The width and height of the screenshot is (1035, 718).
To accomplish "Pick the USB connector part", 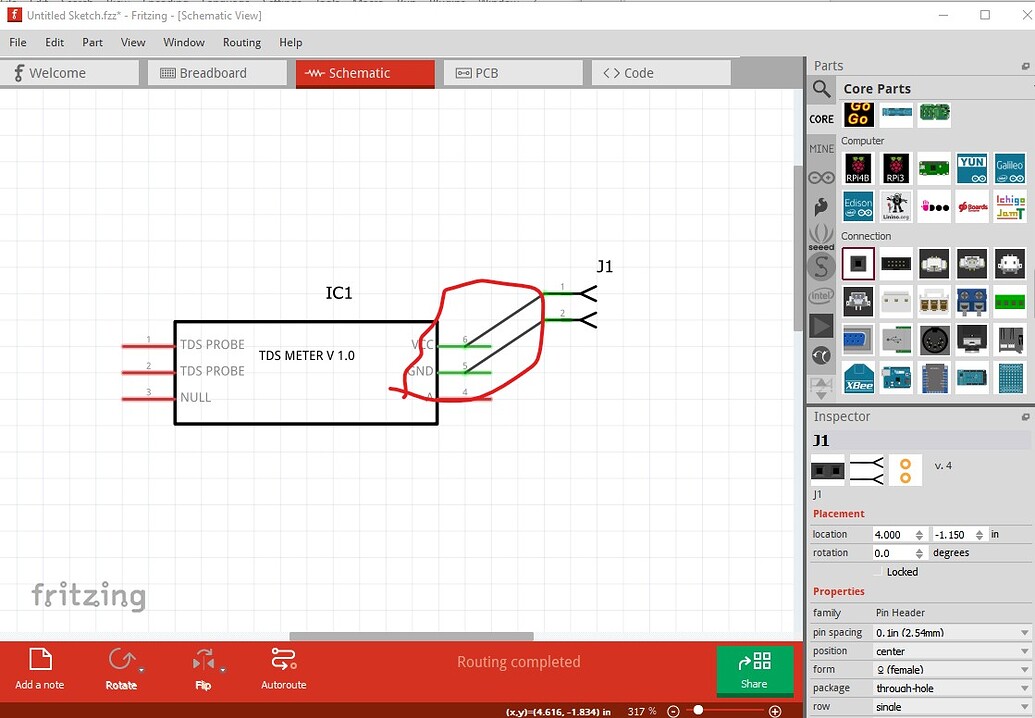I will click(x=896, y=339).
